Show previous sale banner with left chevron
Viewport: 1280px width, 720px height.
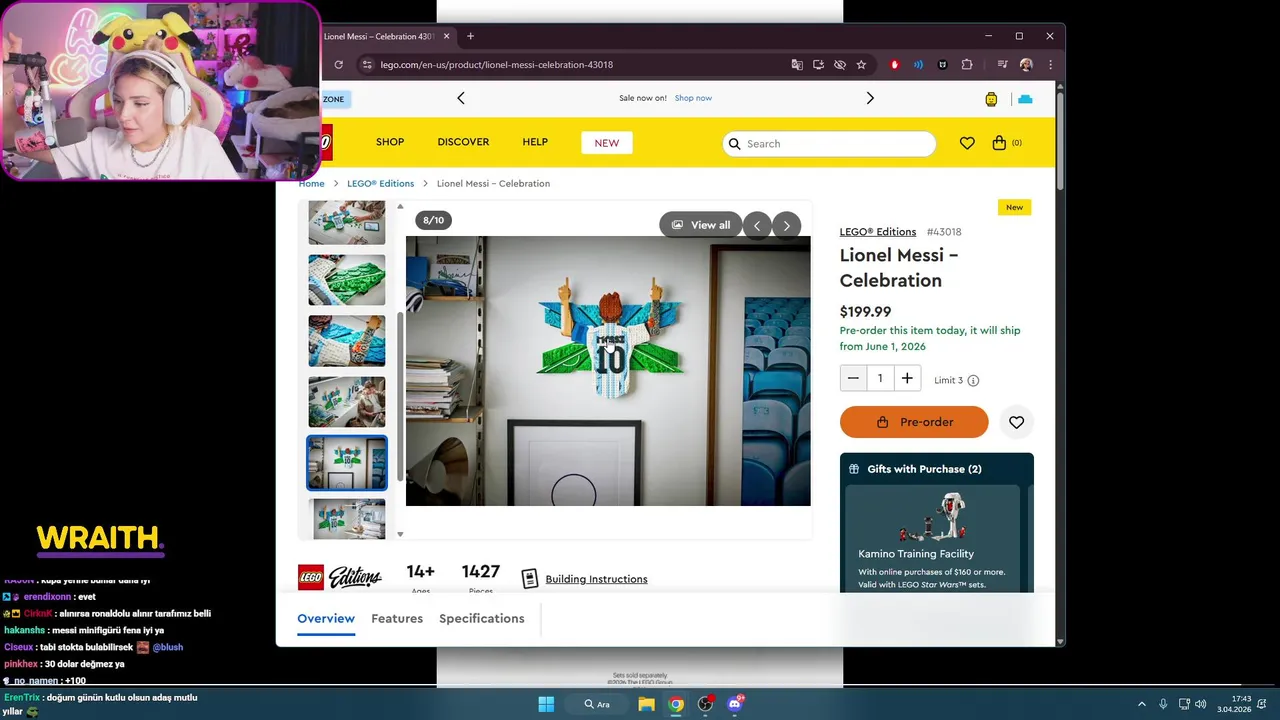[461, 98]
